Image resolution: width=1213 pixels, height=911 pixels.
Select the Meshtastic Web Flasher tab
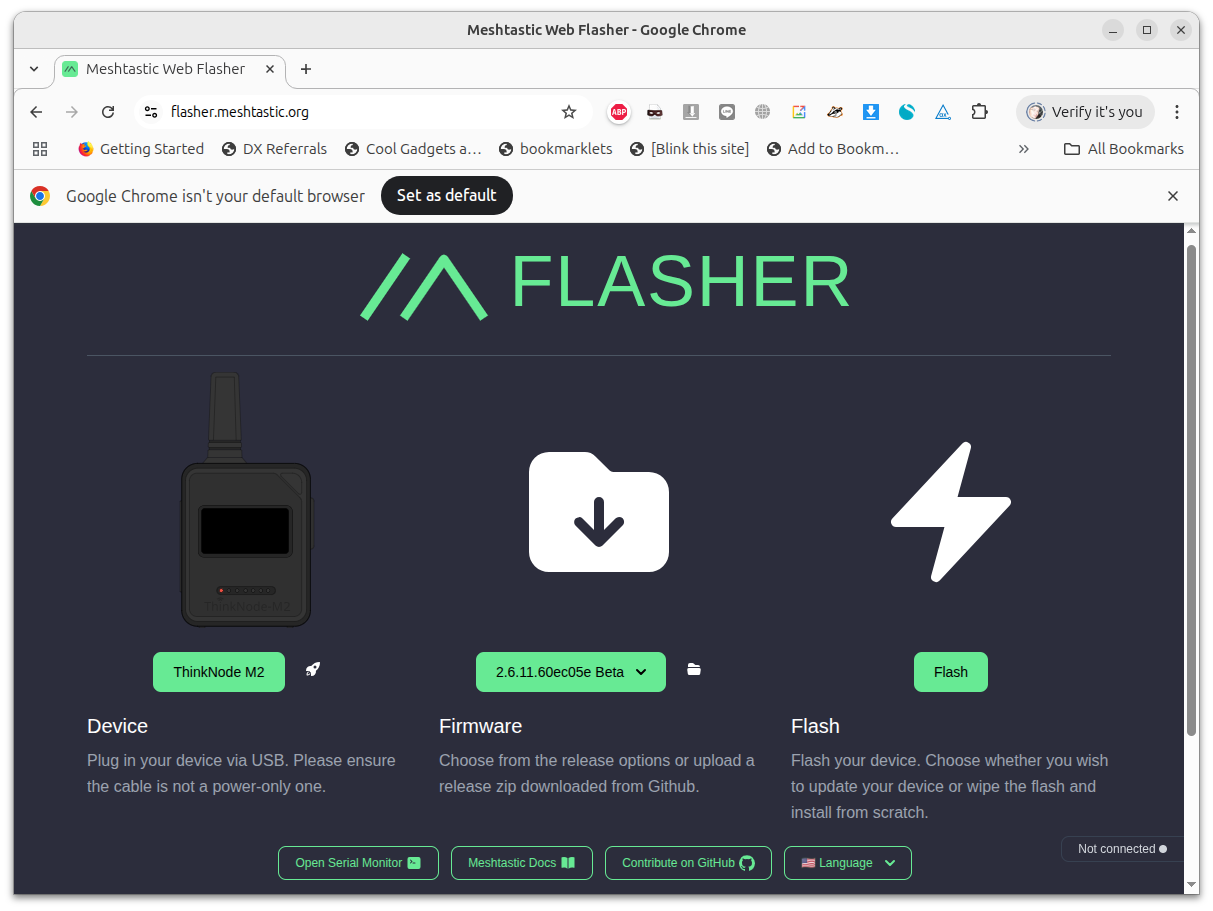pos(170,69)
